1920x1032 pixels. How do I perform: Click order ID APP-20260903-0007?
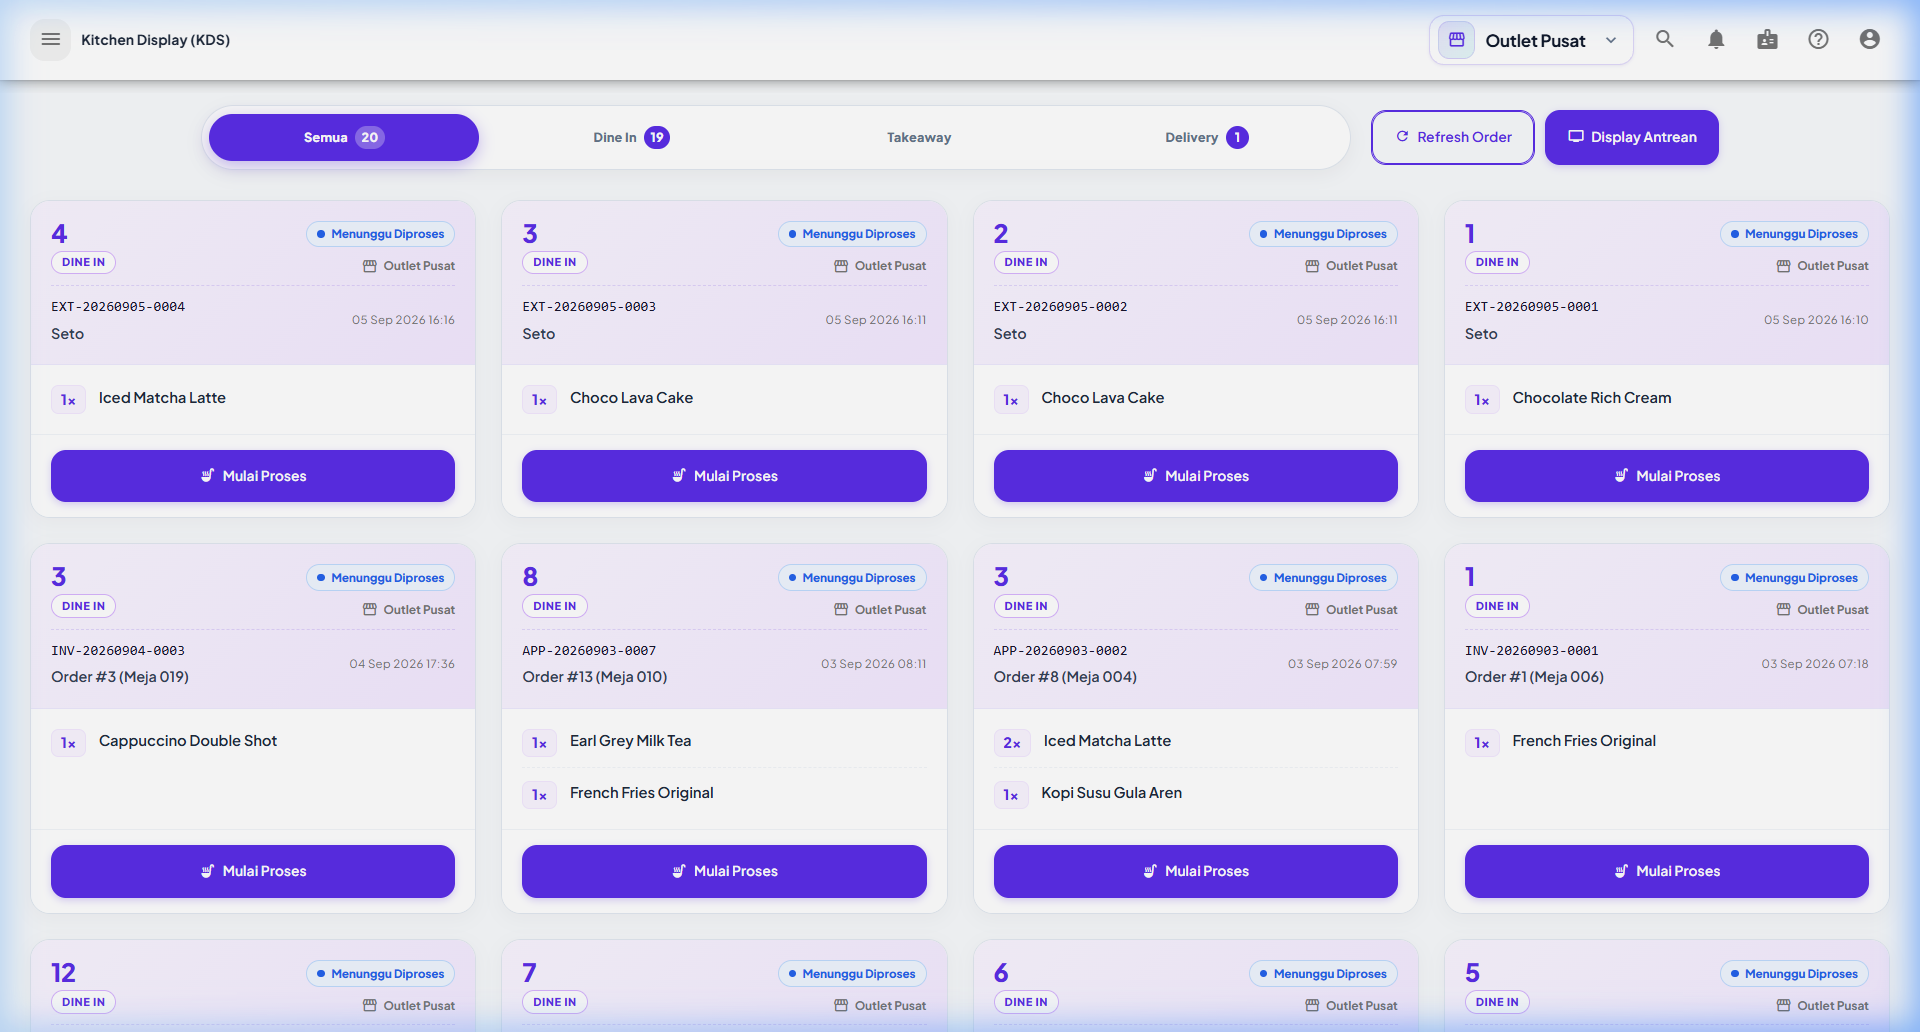click(589, 651)
